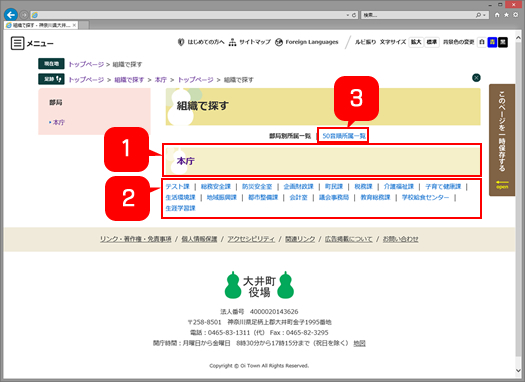525x382 pixels.
Task: Select the 組織で探す browser tab
Action: coord(41,25)
